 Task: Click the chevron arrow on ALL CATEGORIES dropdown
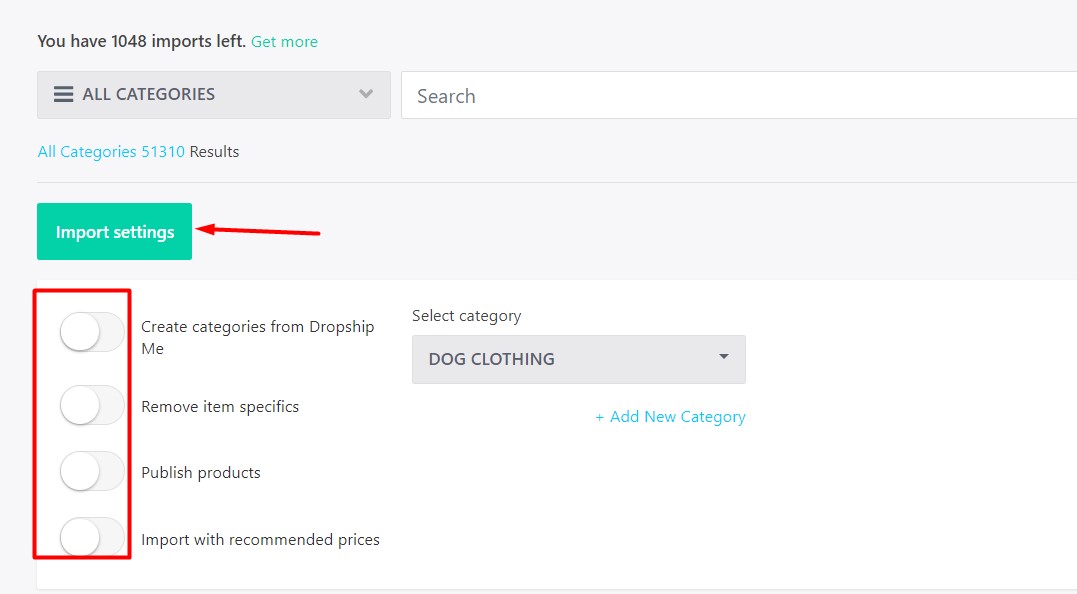pyautogui.click(x=366, y=94)
